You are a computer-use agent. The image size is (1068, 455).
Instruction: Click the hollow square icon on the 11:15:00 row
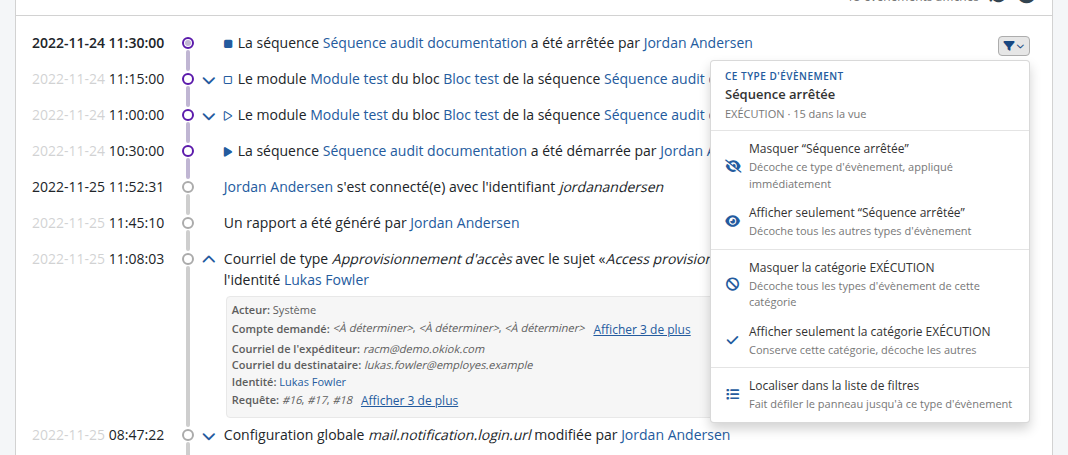228,80
